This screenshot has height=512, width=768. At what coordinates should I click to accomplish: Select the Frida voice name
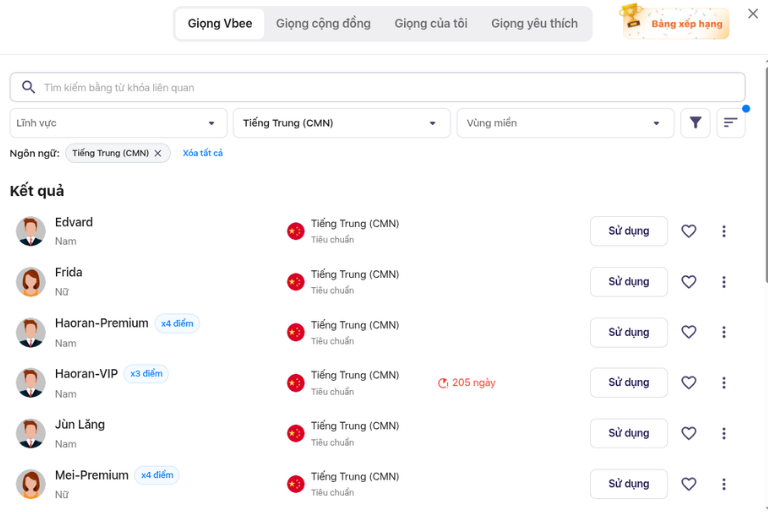pos(69,272)
